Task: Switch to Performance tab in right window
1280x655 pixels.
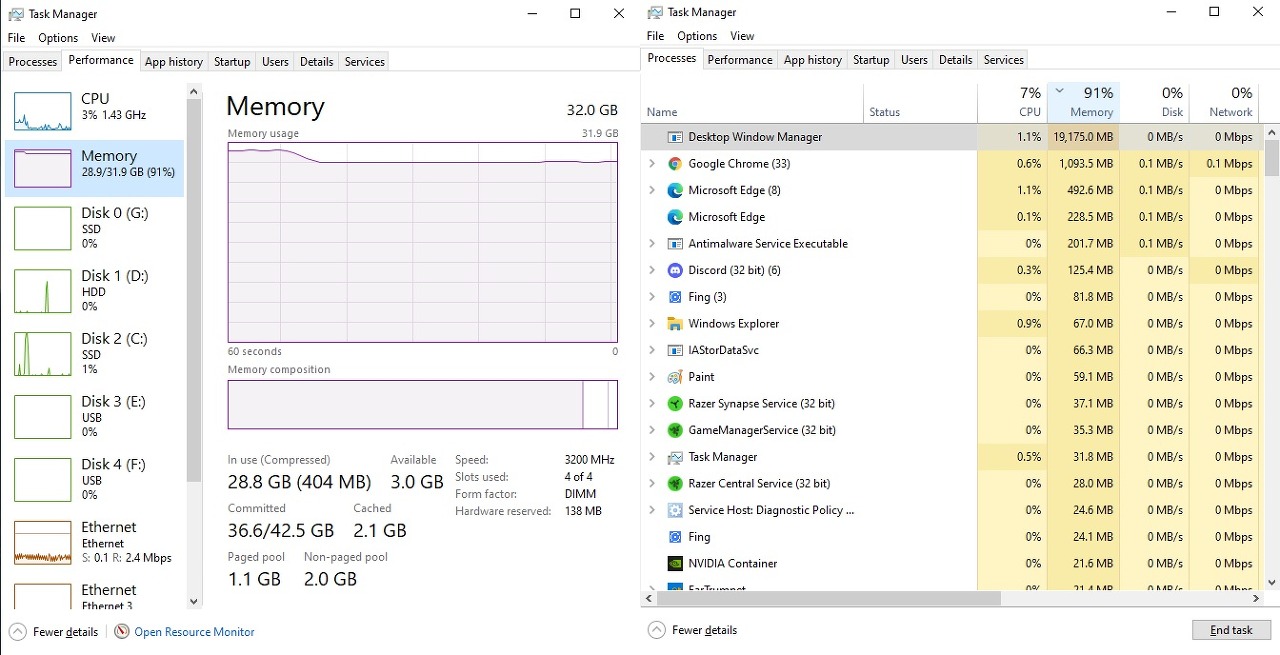Action: [740, 60]
